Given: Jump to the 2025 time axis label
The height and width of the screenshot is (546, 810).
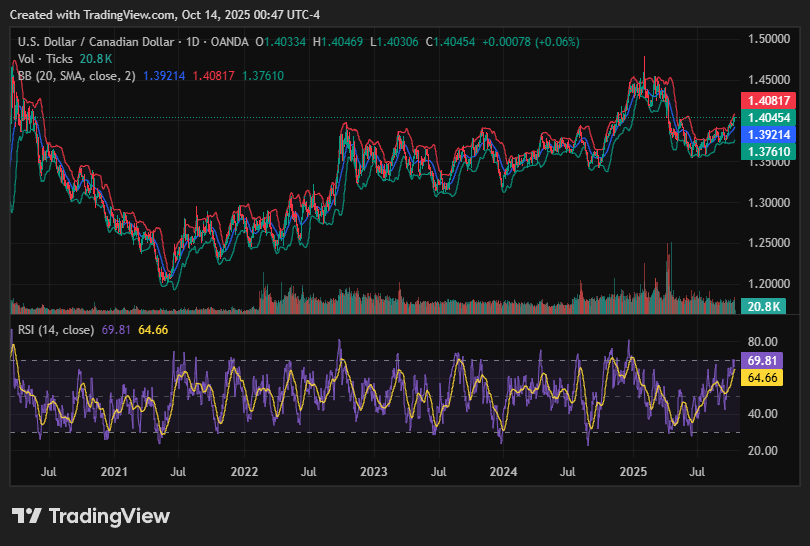Looking at the screenshot, I should tap(633, 471).
